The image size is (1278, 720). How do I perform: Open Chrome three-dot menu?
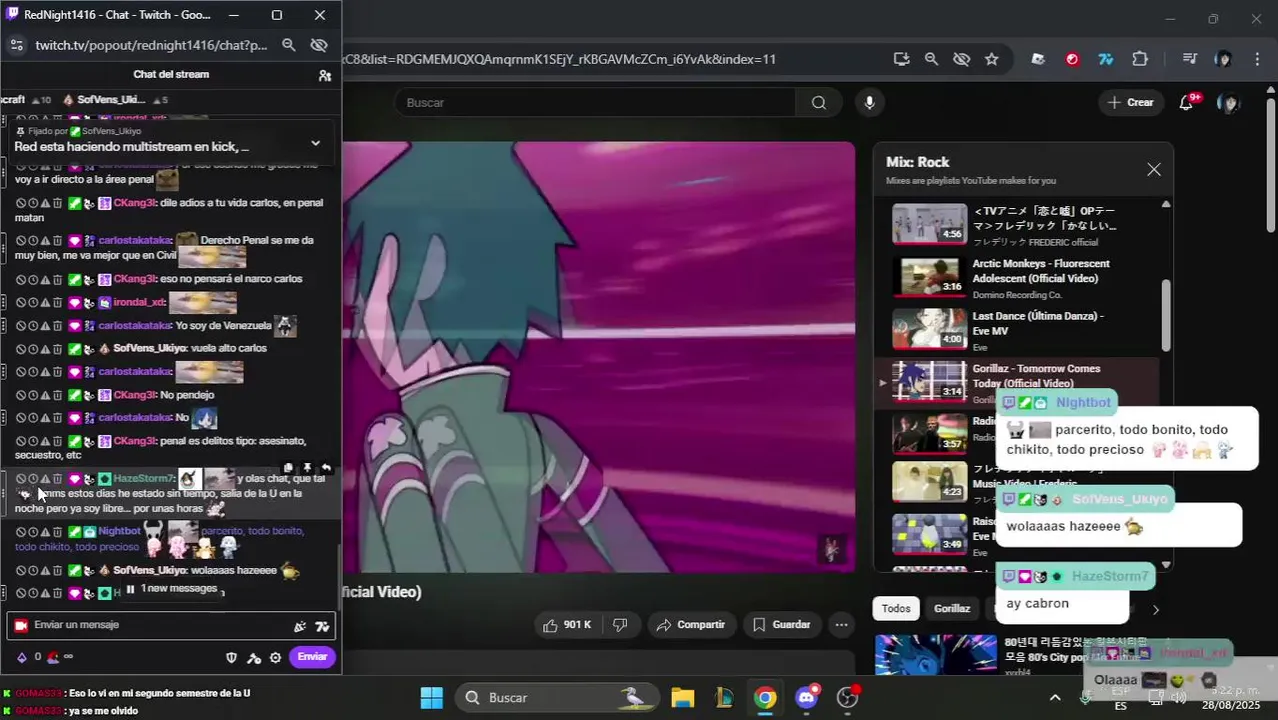(x=1257, y=59)
